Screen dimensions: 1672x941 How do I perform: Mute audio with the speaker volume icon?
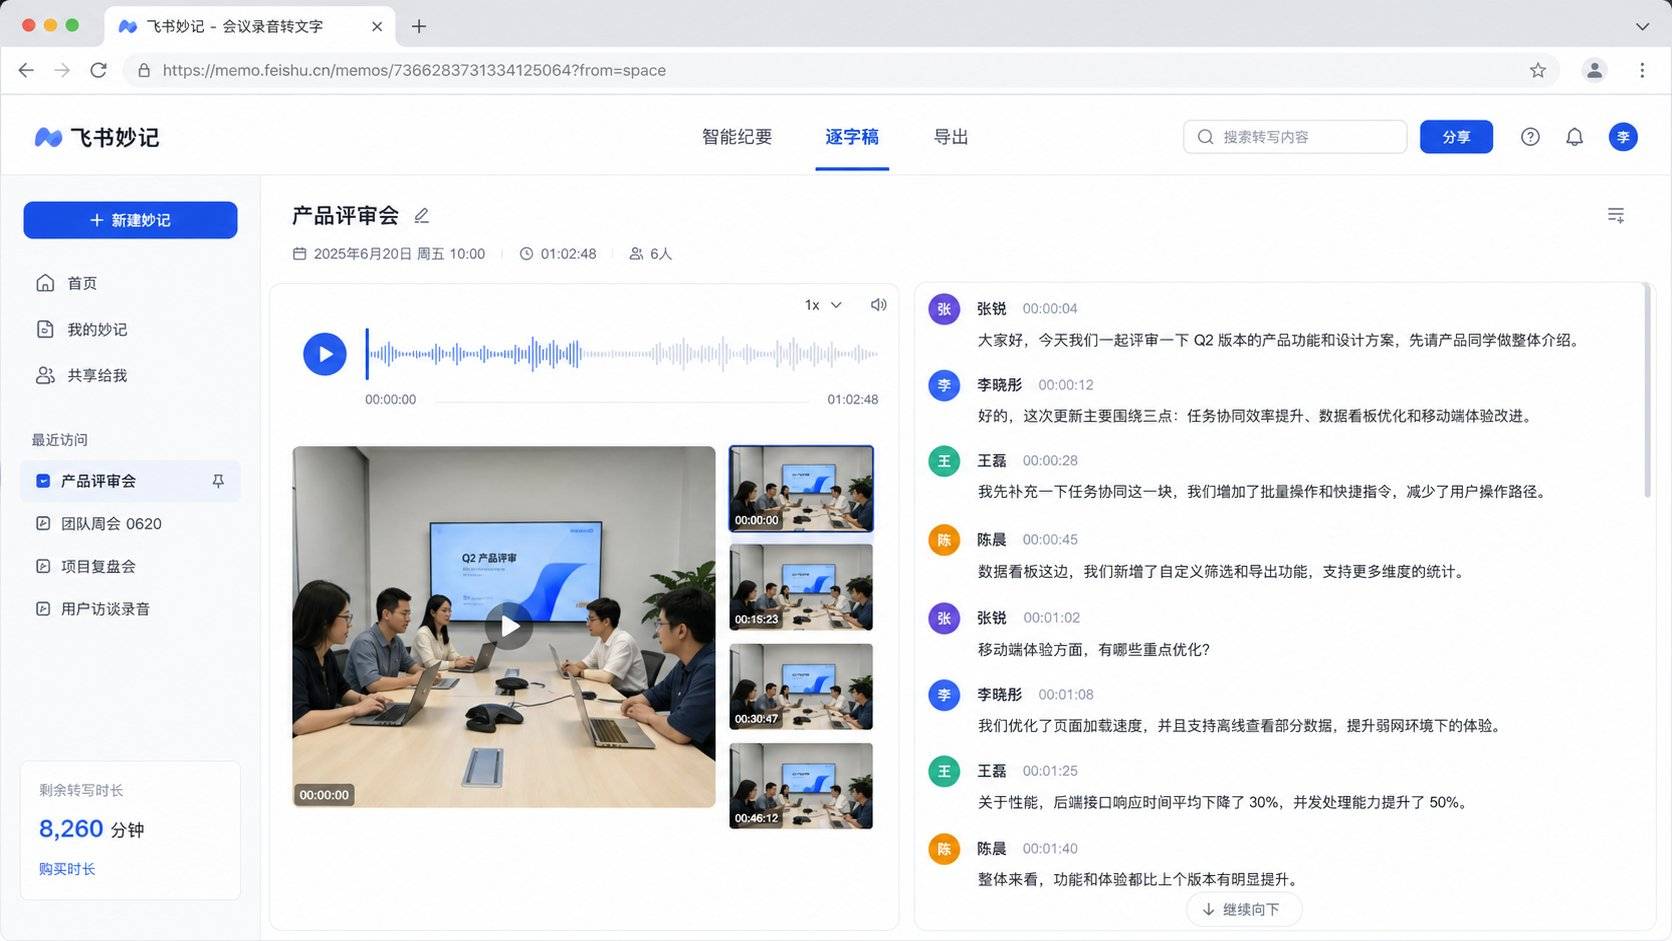click(x=878, y=305)
